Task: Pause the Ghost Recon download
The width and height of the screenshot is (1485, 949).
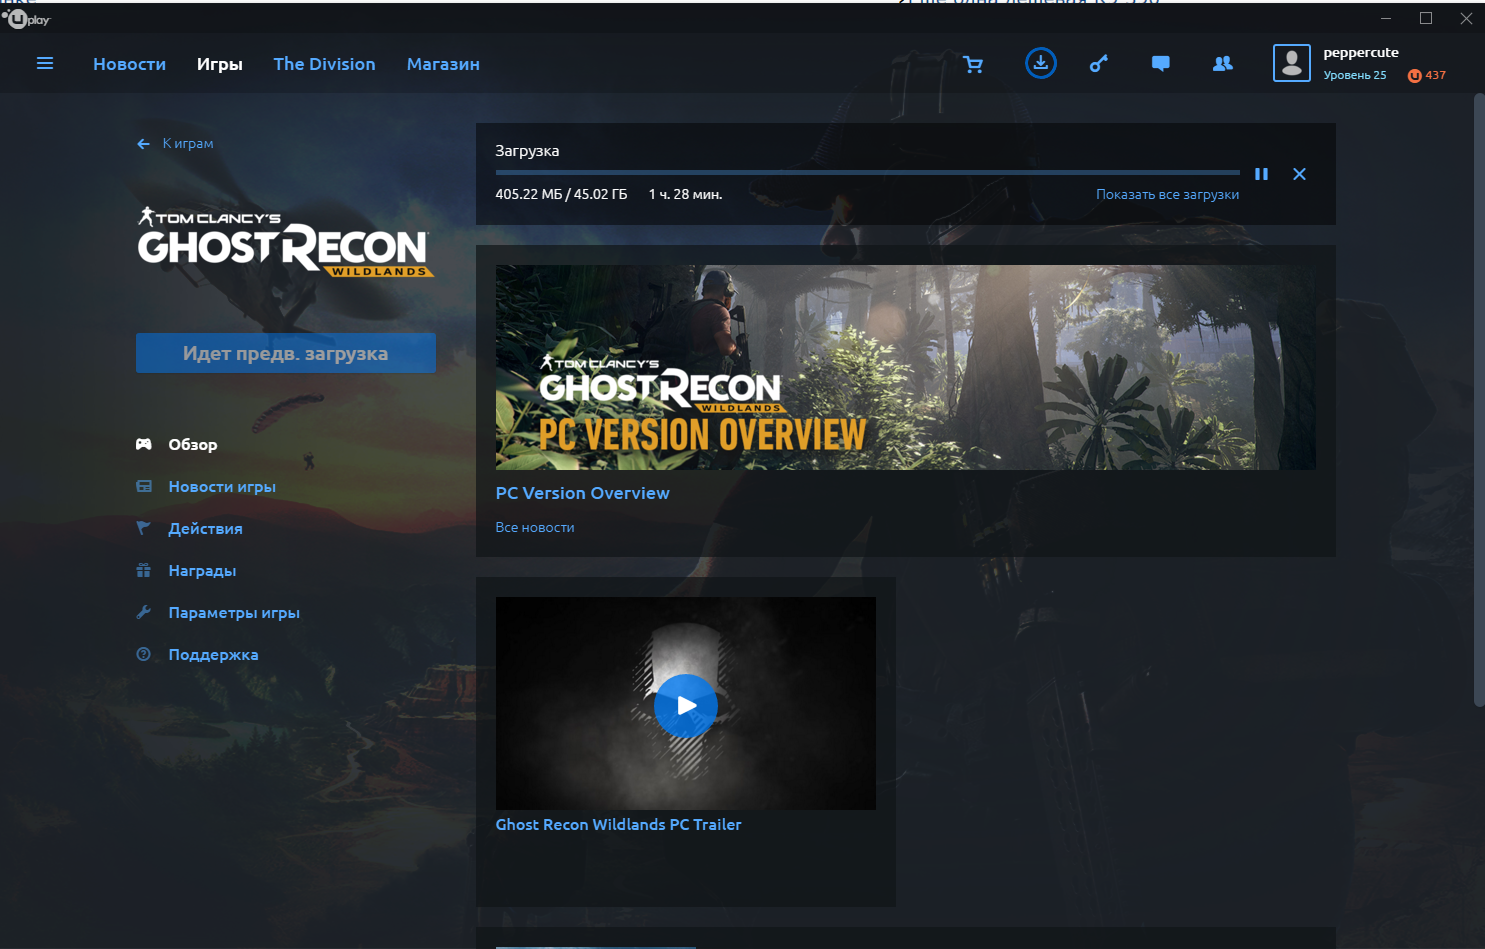Action: click(1261, 174)
